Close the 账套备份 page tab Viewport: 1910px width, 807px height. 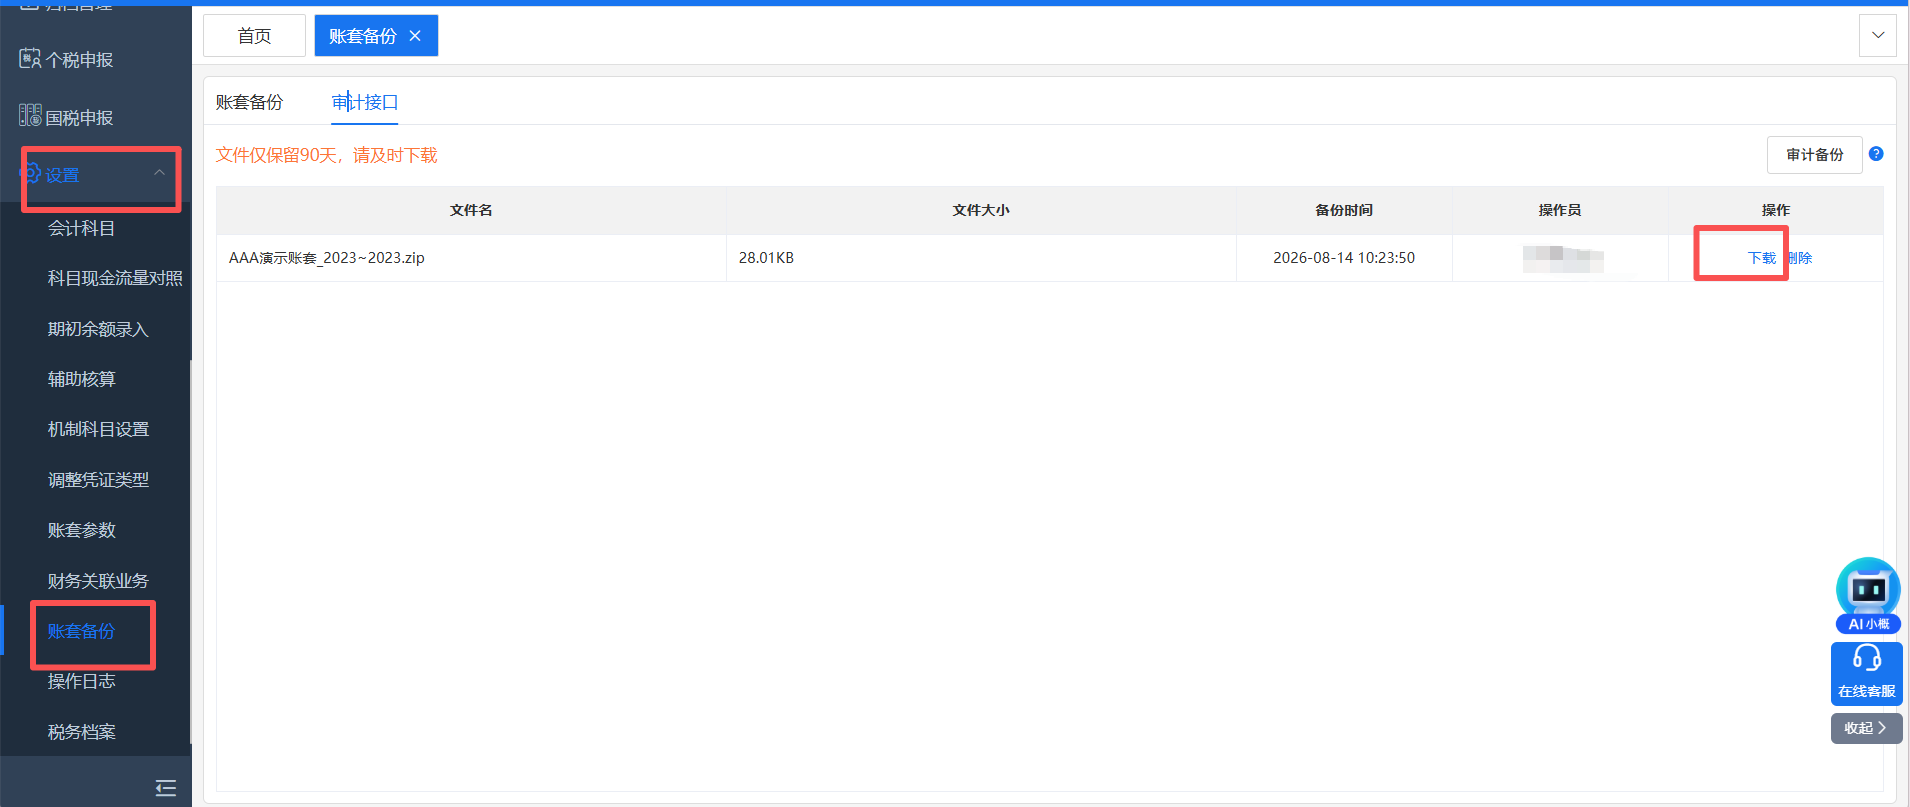(415, 36)
